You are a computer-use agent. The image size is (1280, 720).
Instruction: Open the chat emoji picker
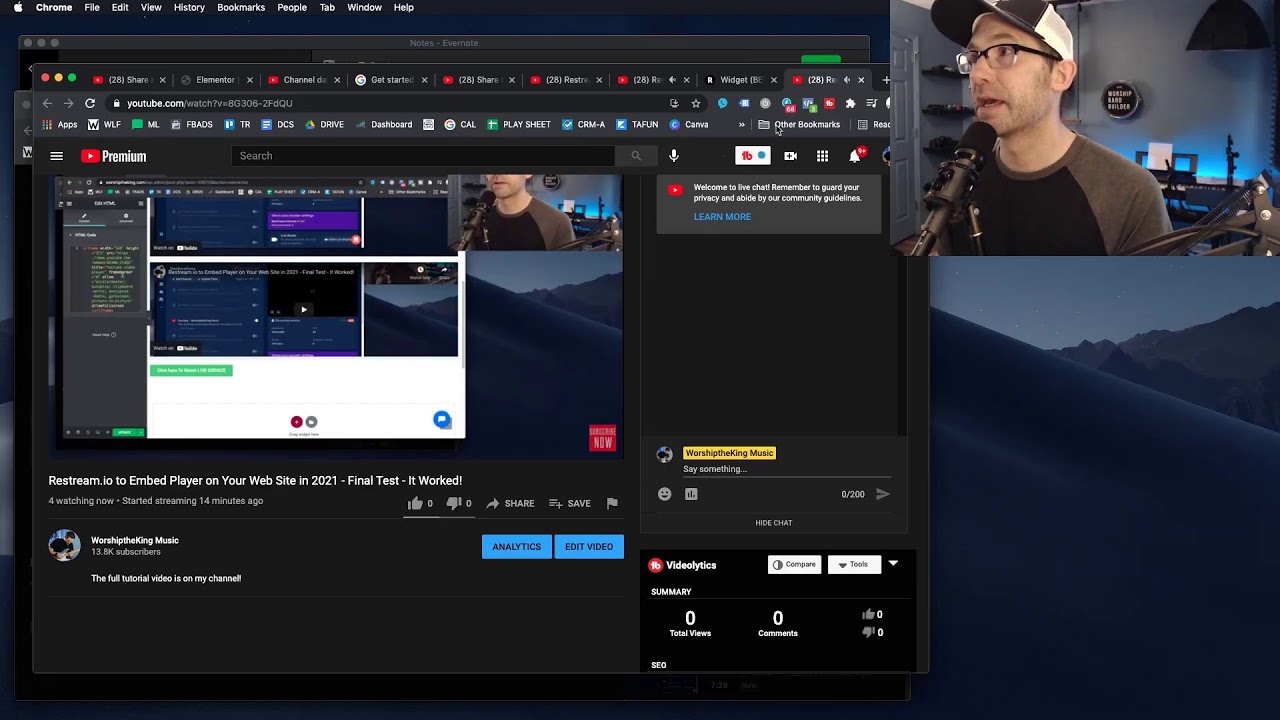click(665, 494)
